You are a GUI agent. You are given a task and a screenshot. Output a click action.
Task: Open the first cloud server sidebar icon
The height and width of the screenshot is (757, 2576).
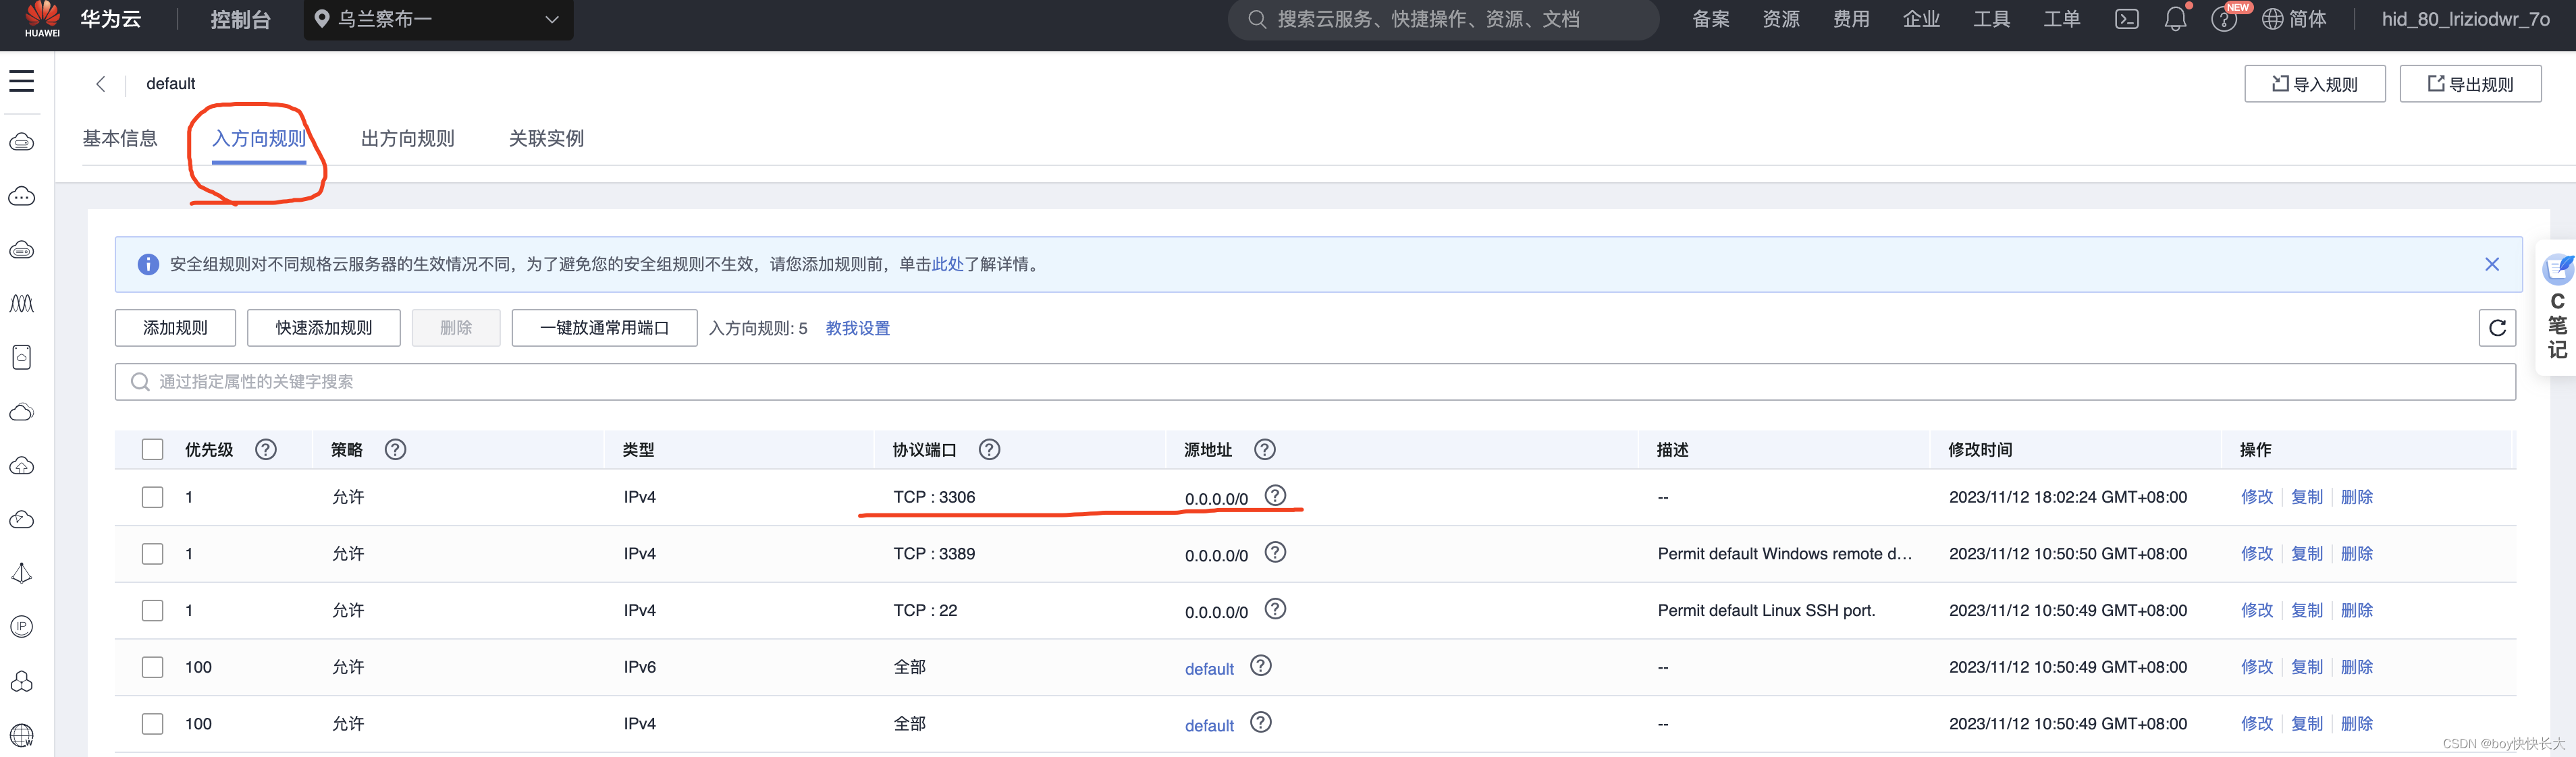(x=22, y=142)
